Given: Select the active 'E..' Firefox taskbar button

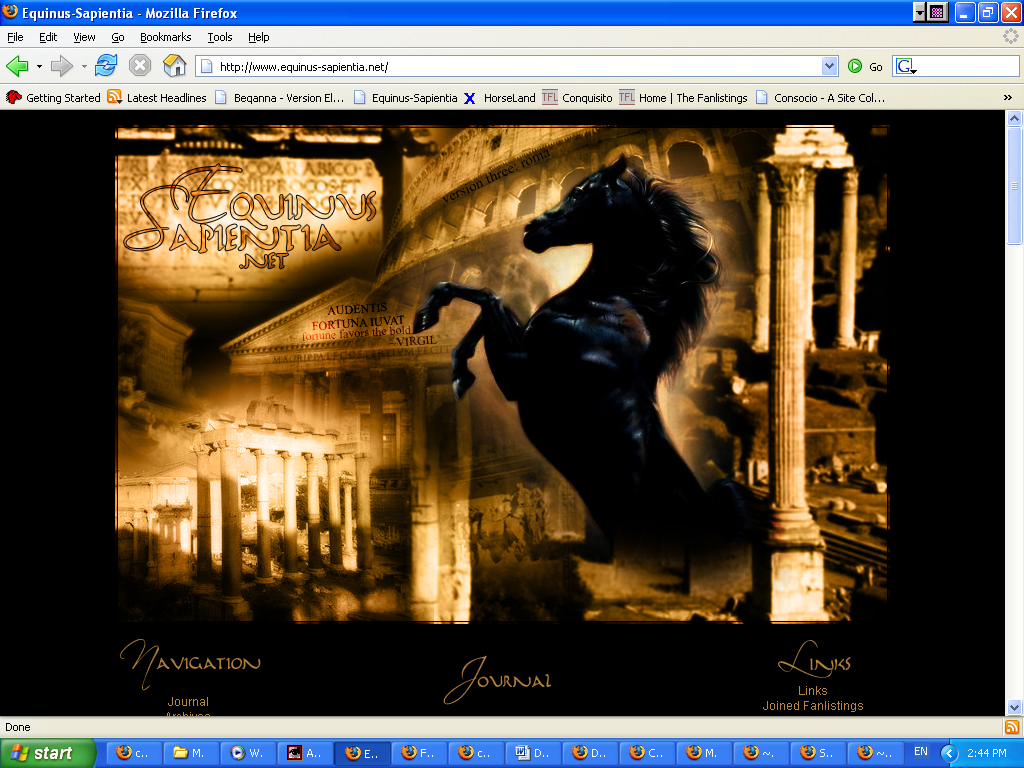Looking at the screenshot, I should (x=362, y=753).
